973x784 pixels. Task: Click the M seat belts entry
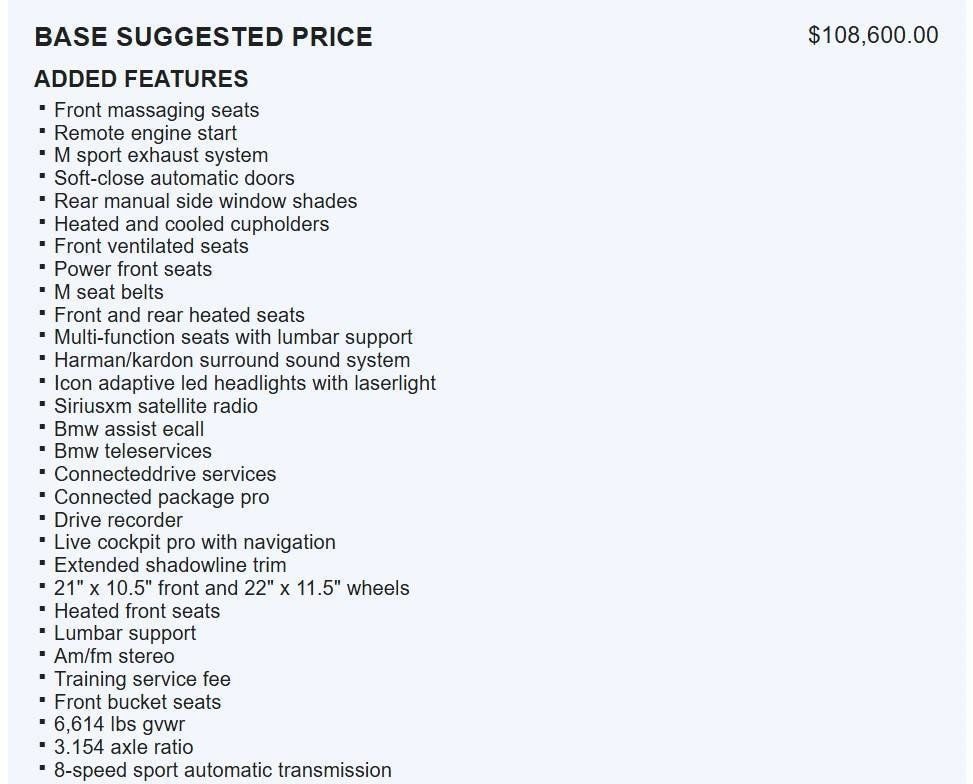tap(108, 292)
